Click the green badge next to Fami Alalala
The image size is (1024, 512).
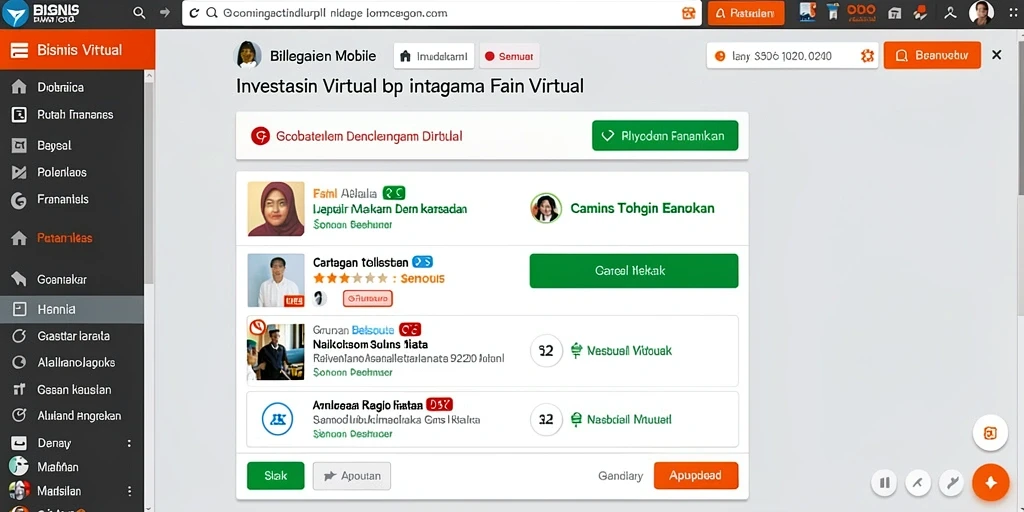pos(394,193)
